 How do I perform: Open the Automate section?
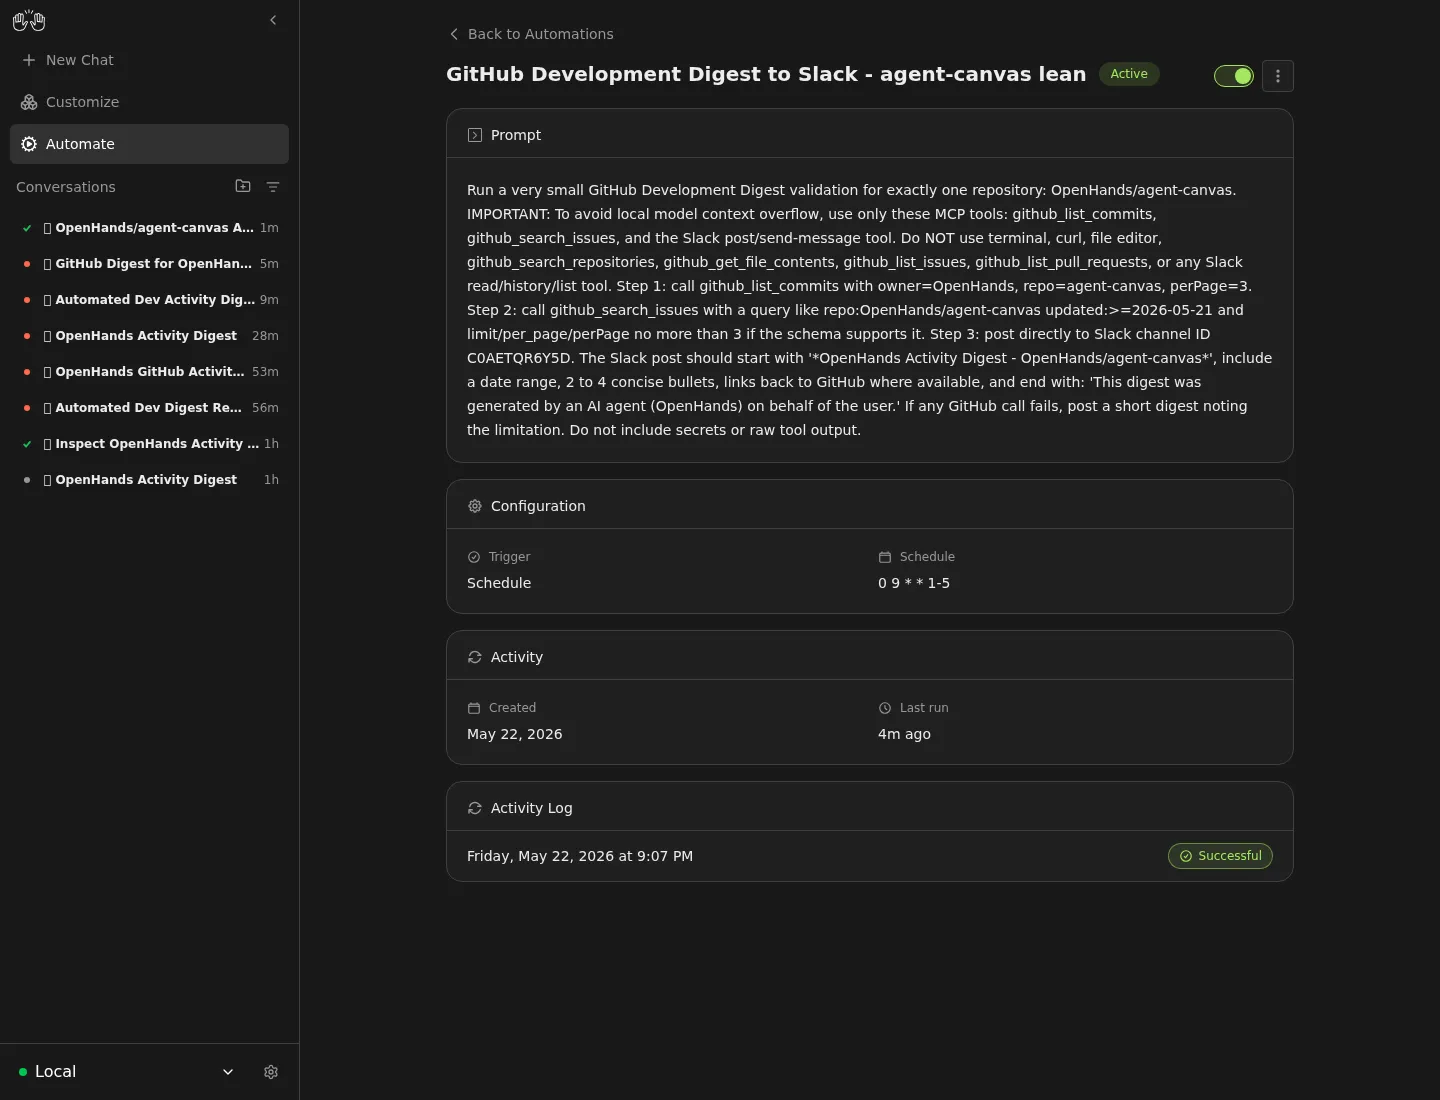[x=149, y=144]
